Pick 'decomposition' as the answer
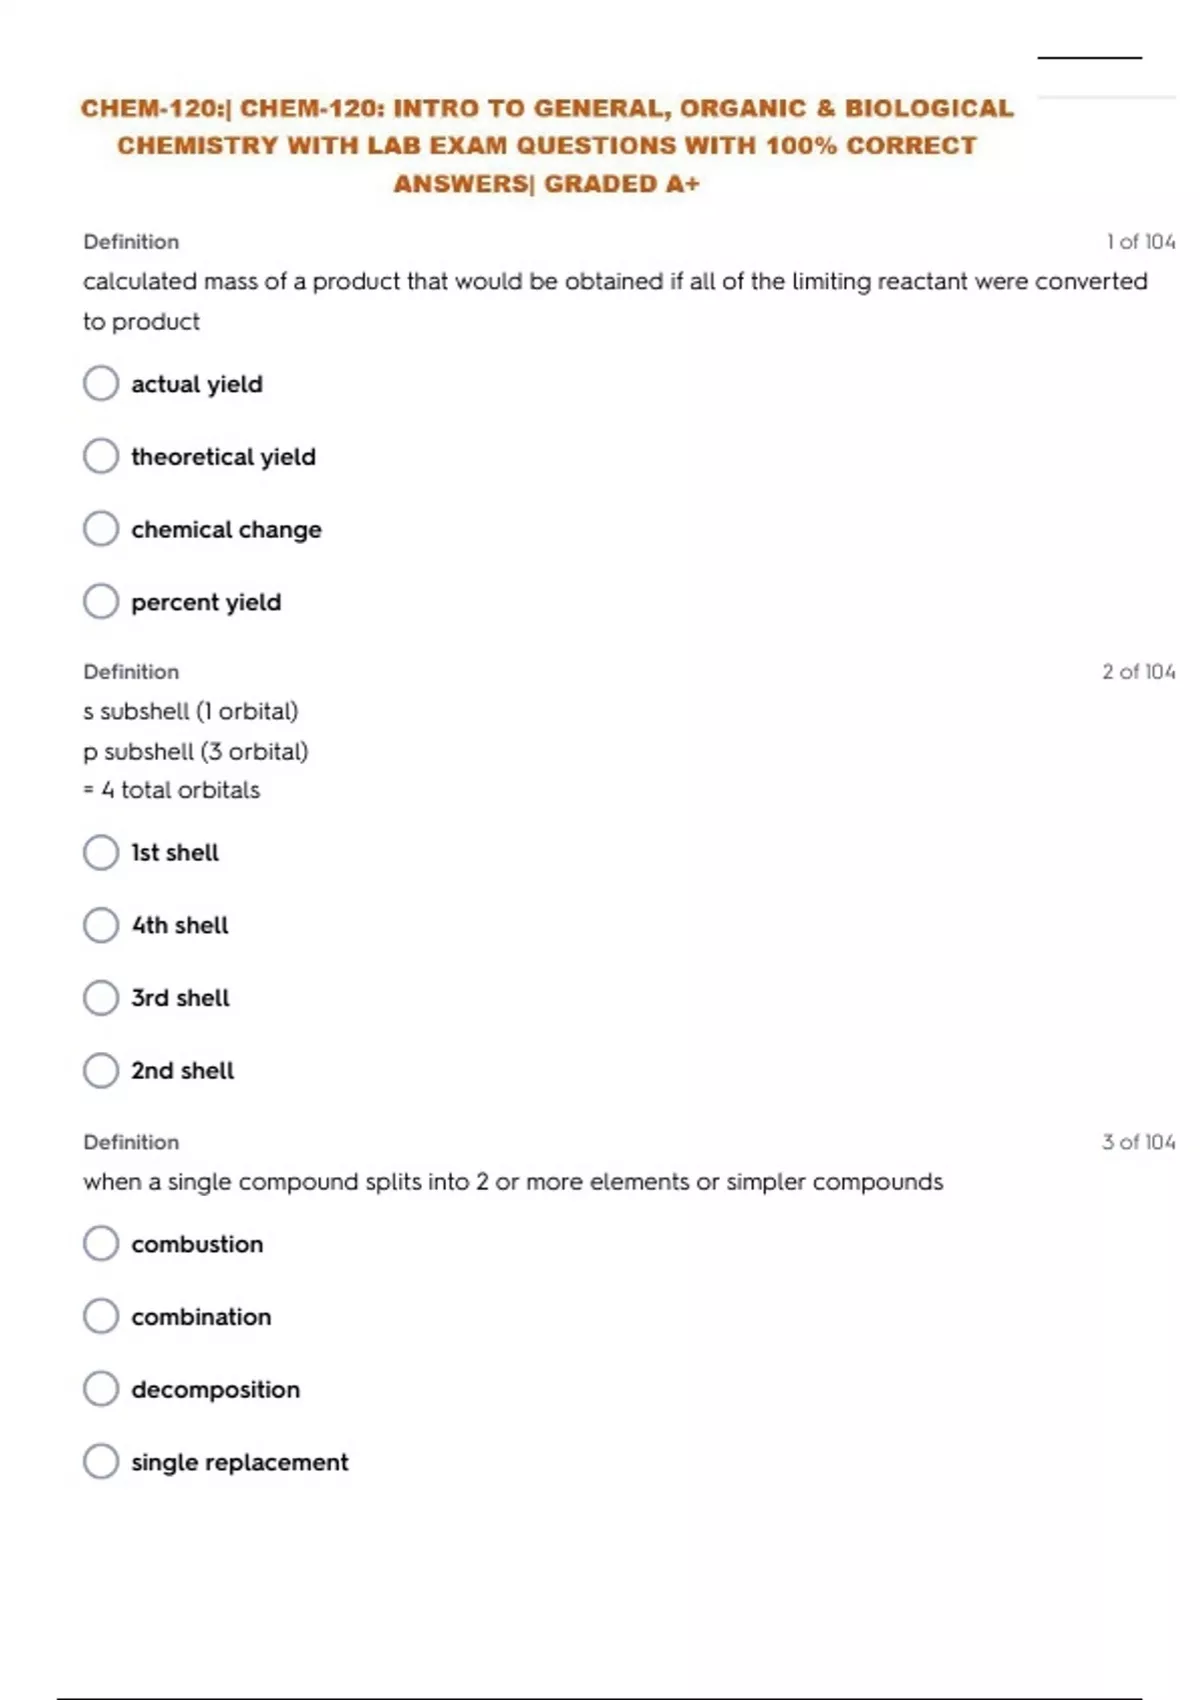The height and width of the screenshot is (1700, 1200). pyautogui.click(x=101, y=1389)
